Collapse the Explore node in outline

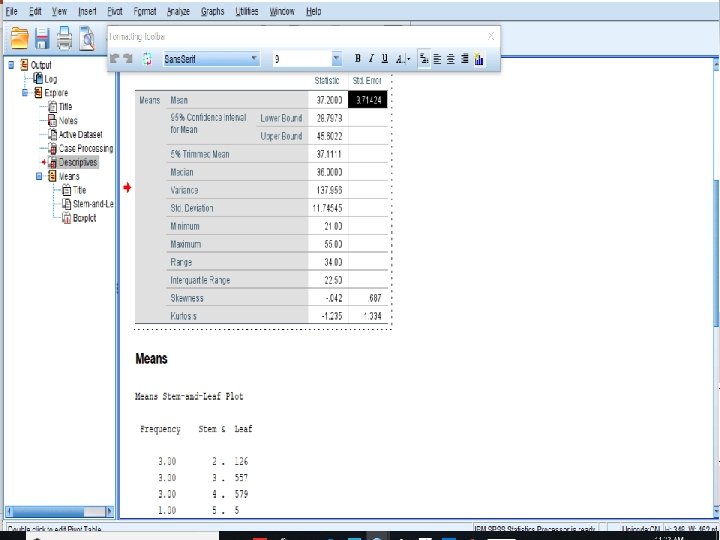[25, 93]
